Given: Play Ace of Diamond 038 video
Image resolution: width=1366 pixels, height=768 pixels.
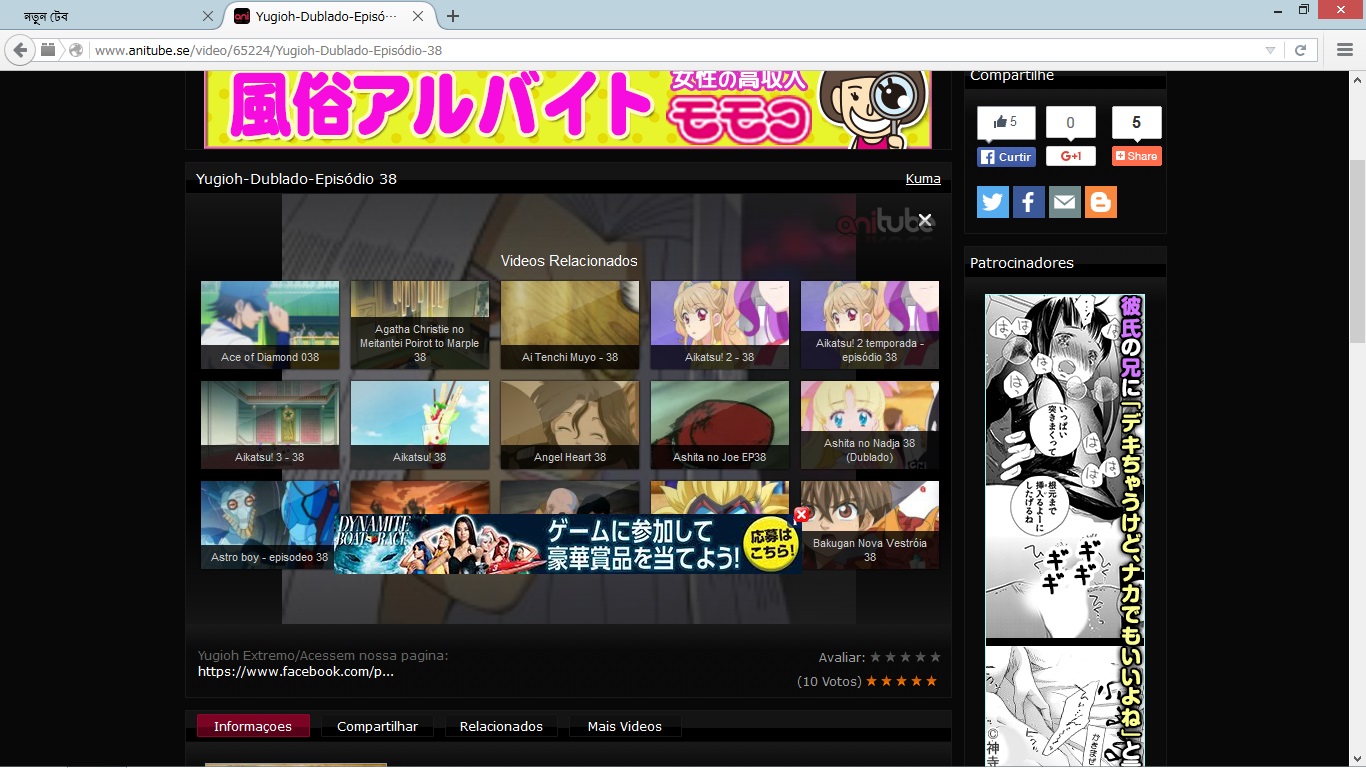Looking at the screenshot, I should (x=270, y=325).
